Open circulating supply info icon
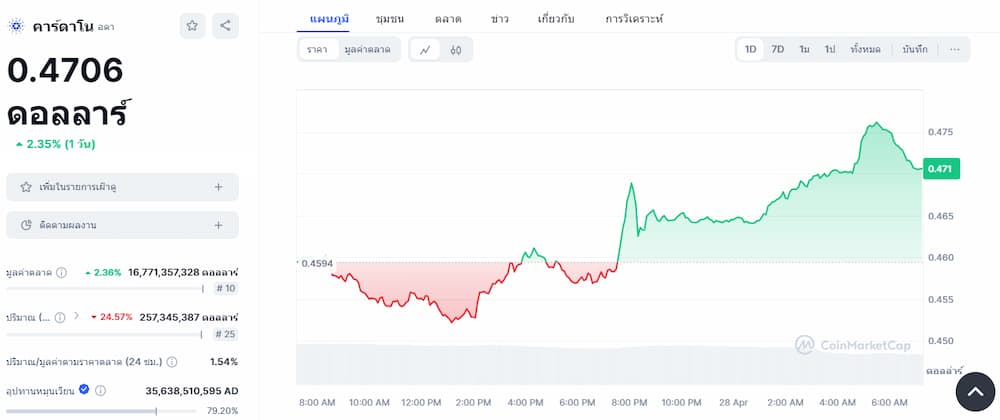This screenshot has height=420, width=1000. [101, 391]
